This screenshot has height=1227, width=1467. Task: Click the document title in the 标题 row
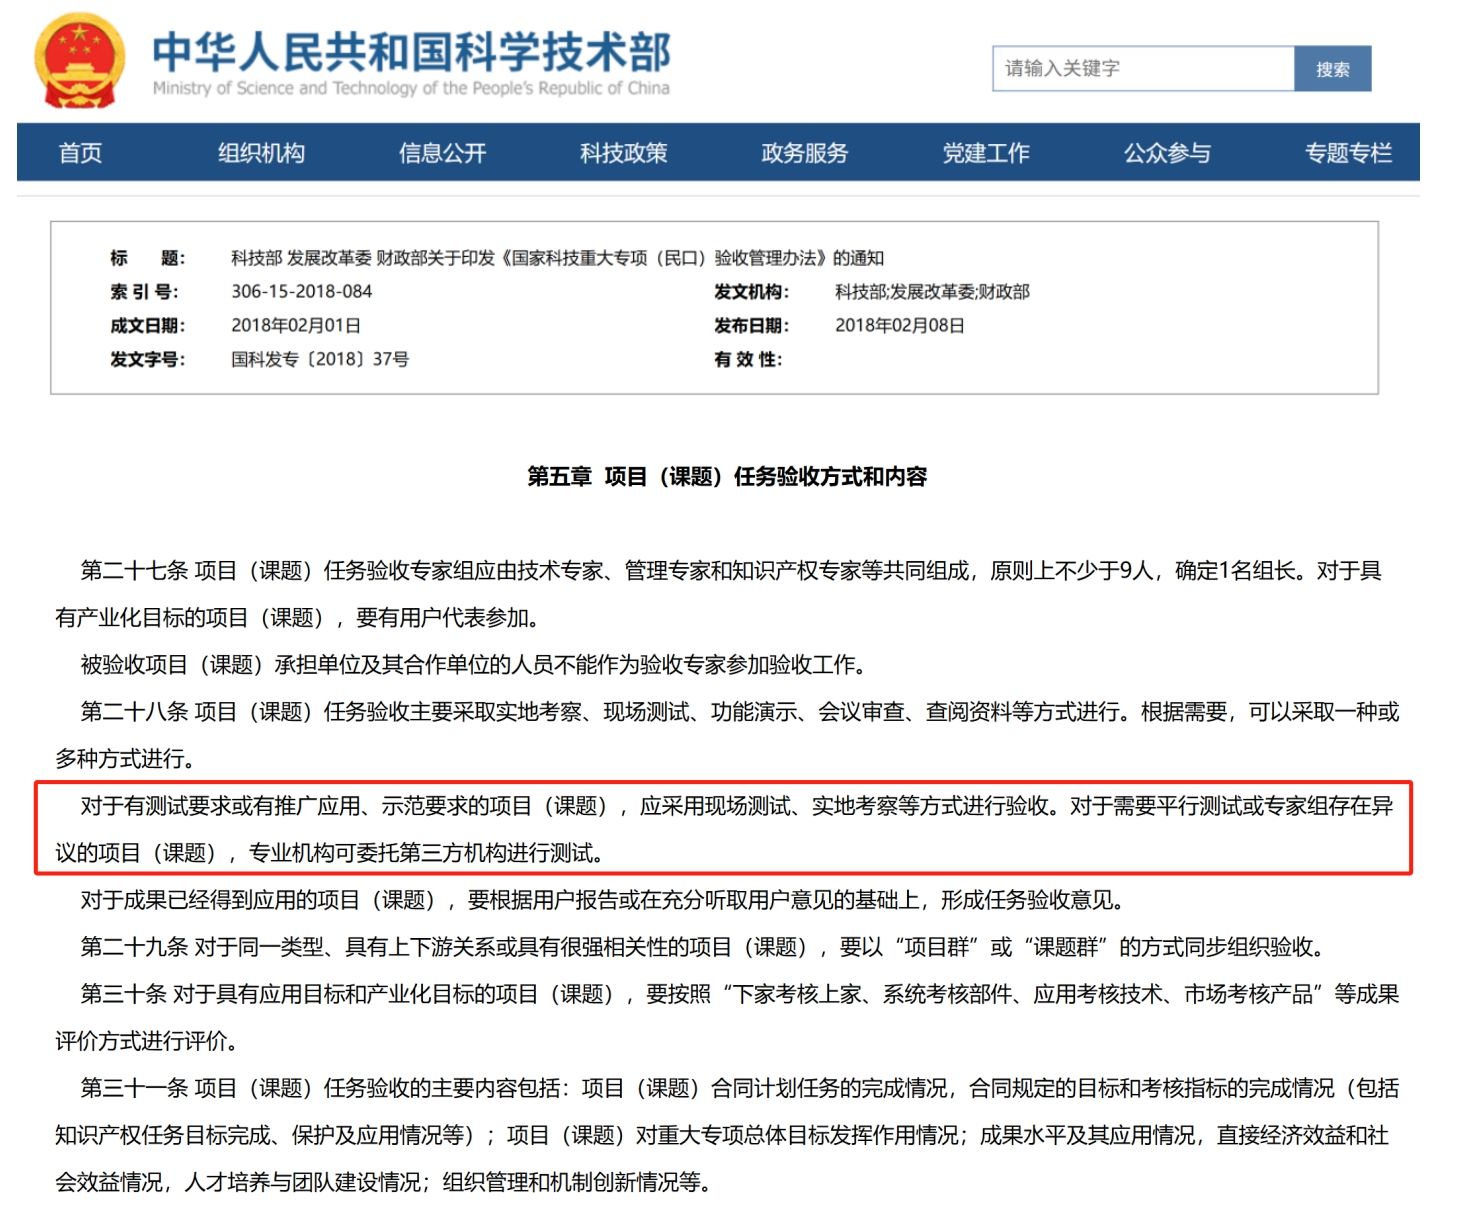pyautogui.click(x=557, y=258)
